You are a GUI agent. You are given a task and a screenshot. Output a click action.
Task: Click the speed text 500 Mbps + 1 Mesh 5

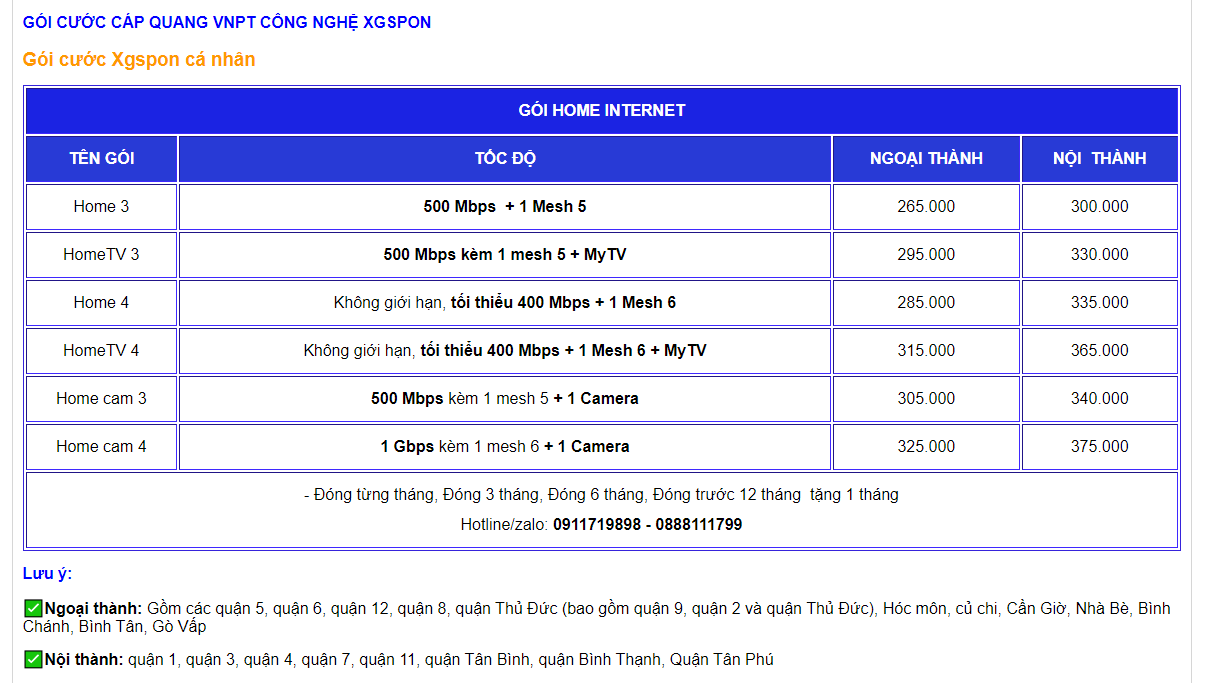(505, 206)
